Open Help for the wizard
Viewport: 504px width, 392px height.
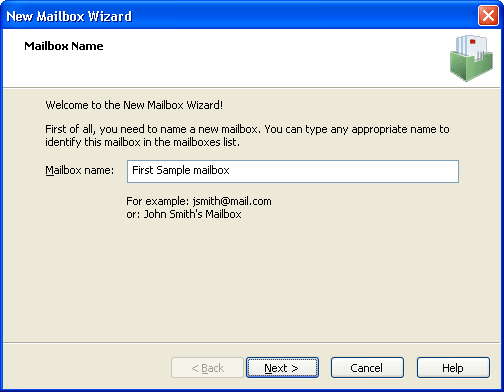pos(453,368)
